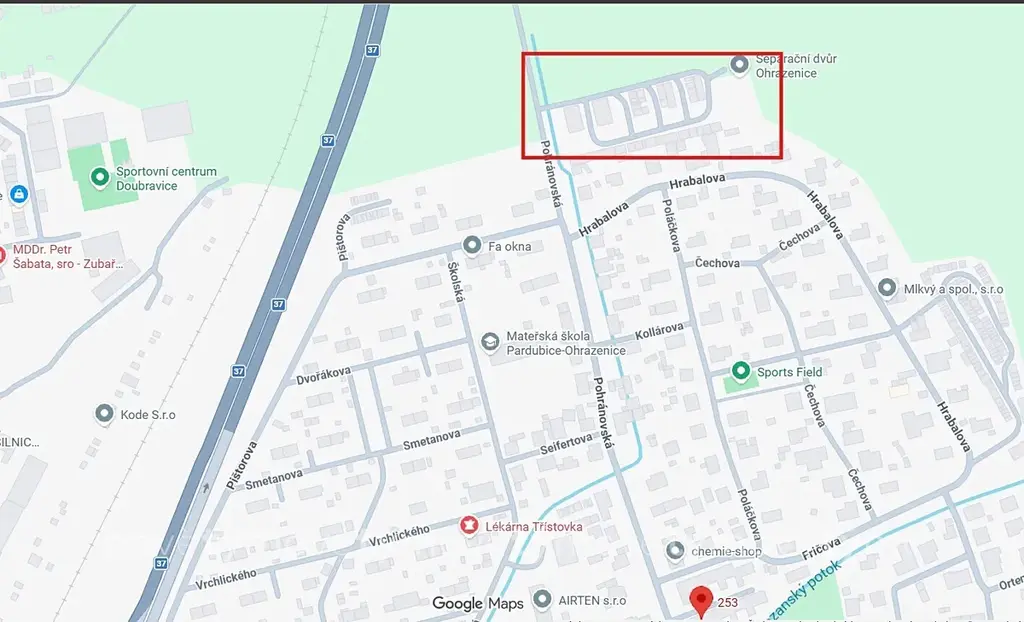1024x622 pixels.
Task: Open the Mlkvý a spol. marker
Action: (886, 287)
